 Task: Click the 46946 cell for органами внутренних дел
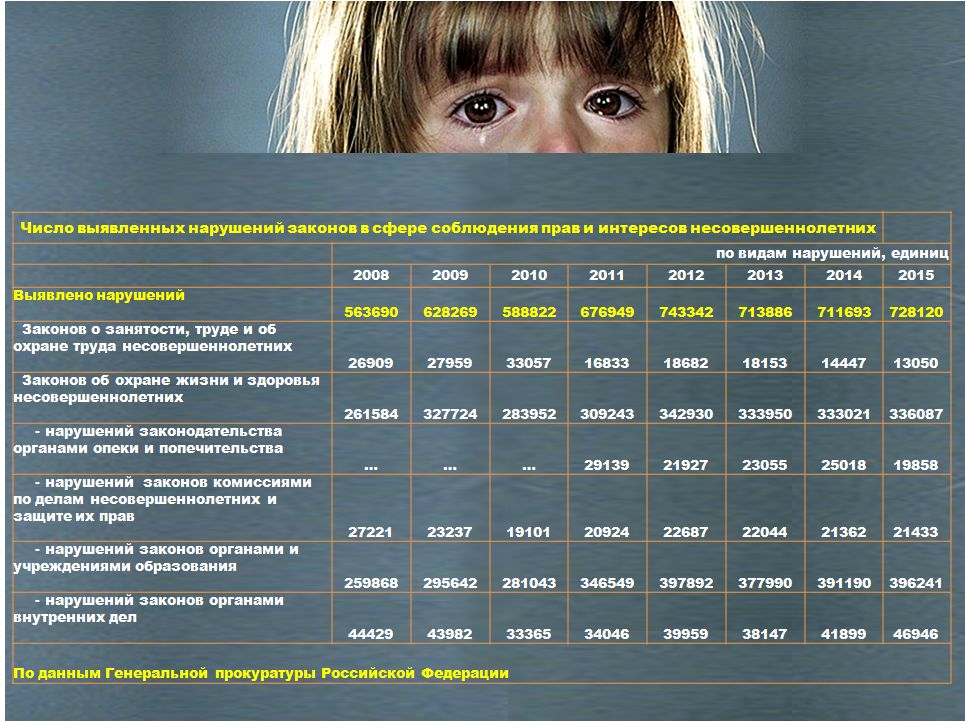tap(915, 634)
